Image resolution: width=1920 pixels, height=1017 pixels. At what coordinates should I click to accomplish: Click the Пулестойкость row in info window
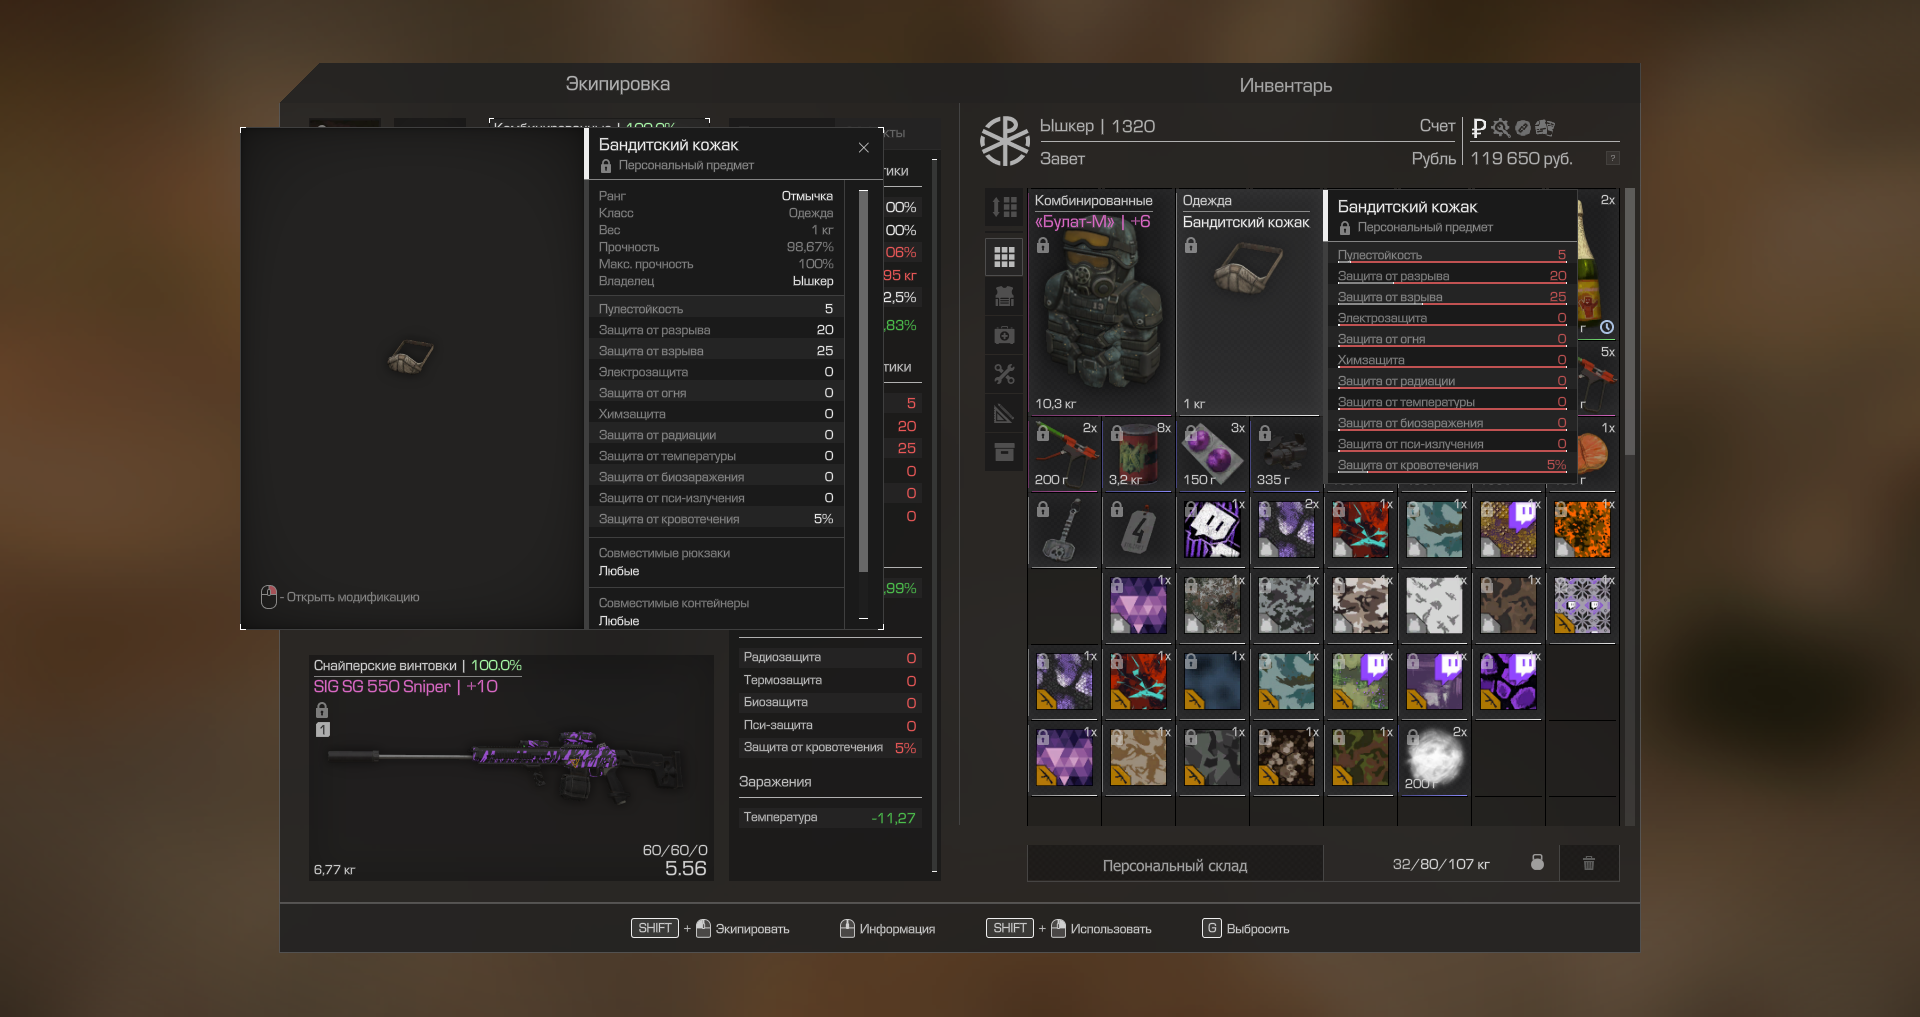pos(716,309)
